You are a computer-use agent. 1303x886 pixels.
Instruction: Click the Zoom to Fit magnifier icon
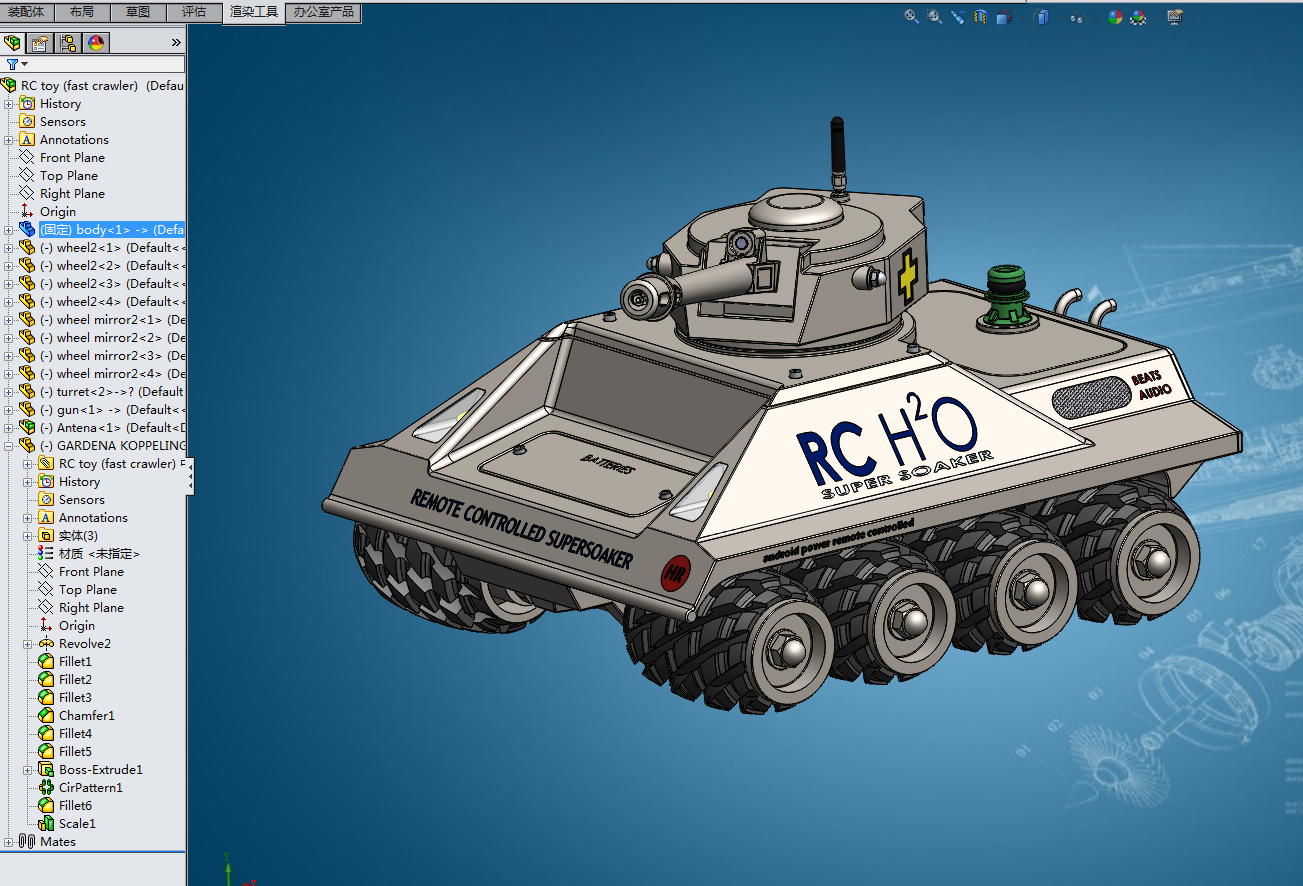click(911, 16)
